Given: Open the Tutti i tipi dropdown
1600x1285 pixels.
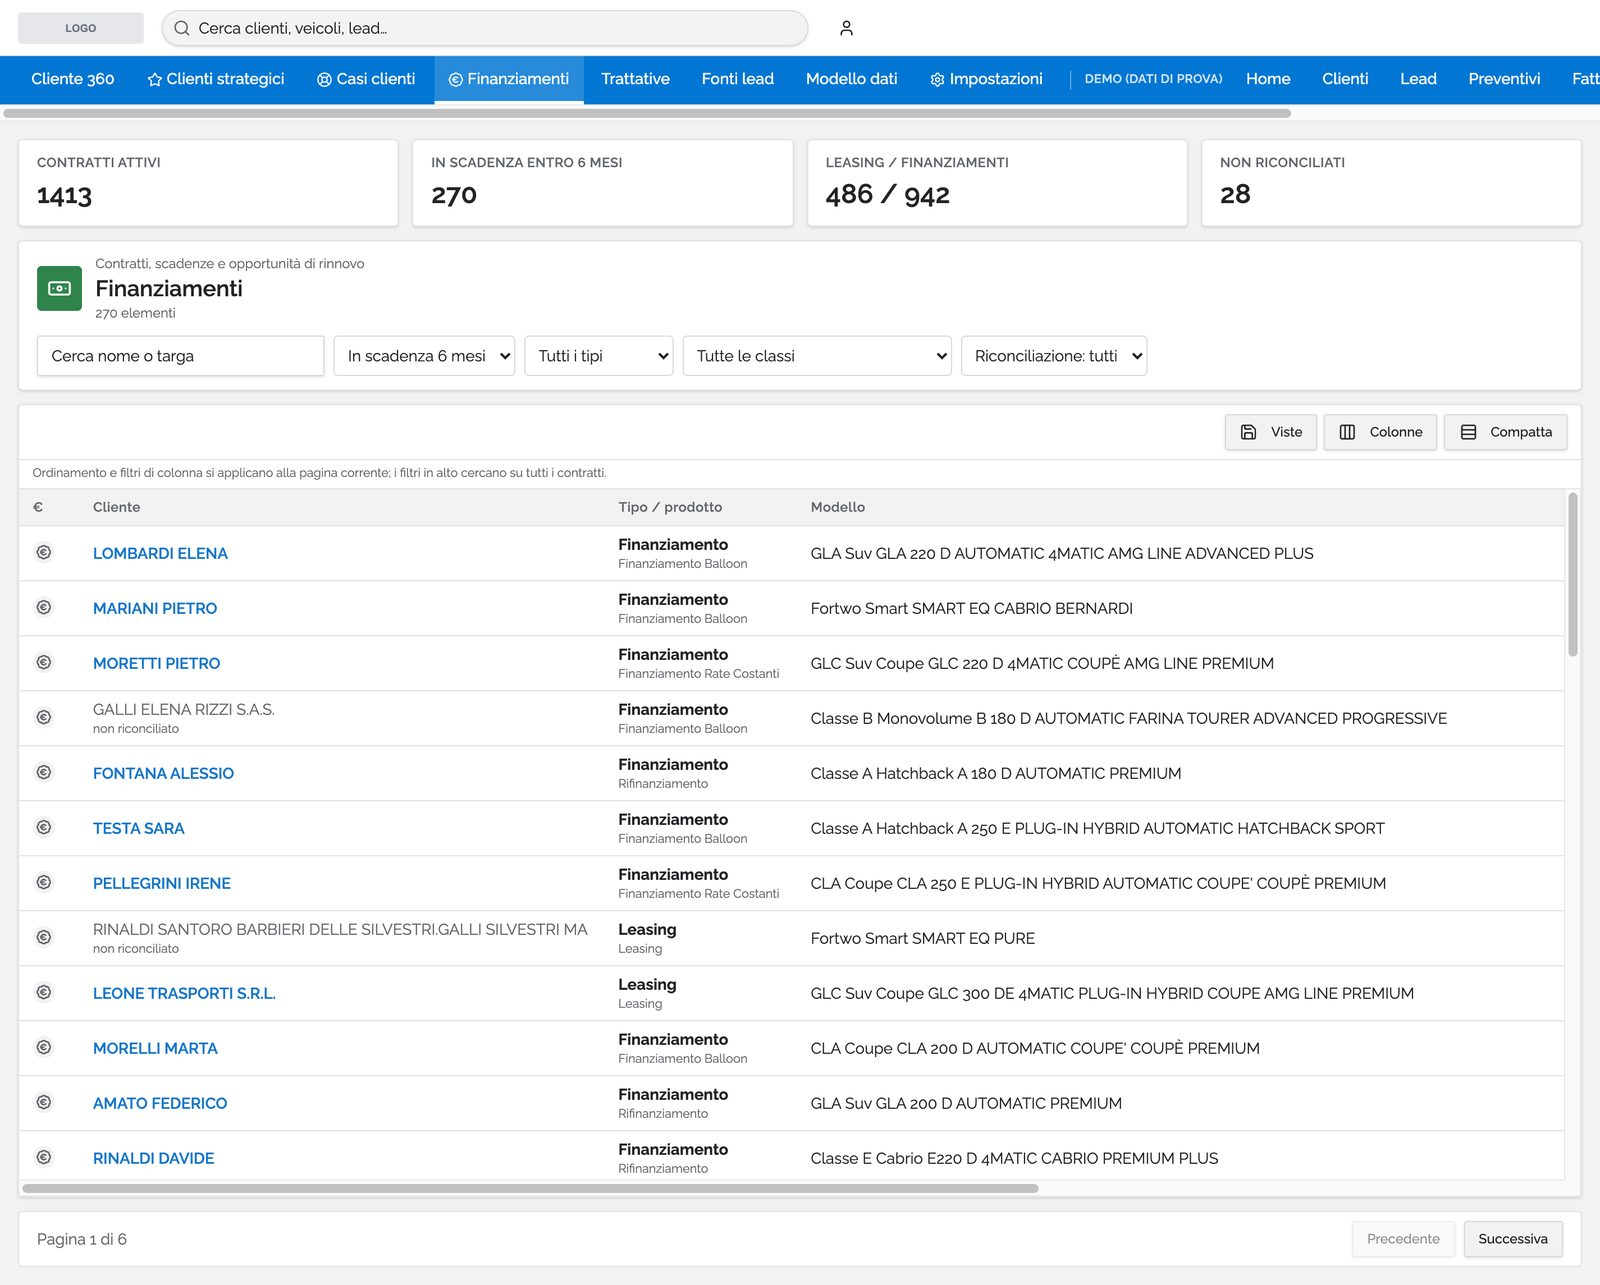Looking at the screenshot, I should point(599,356).
